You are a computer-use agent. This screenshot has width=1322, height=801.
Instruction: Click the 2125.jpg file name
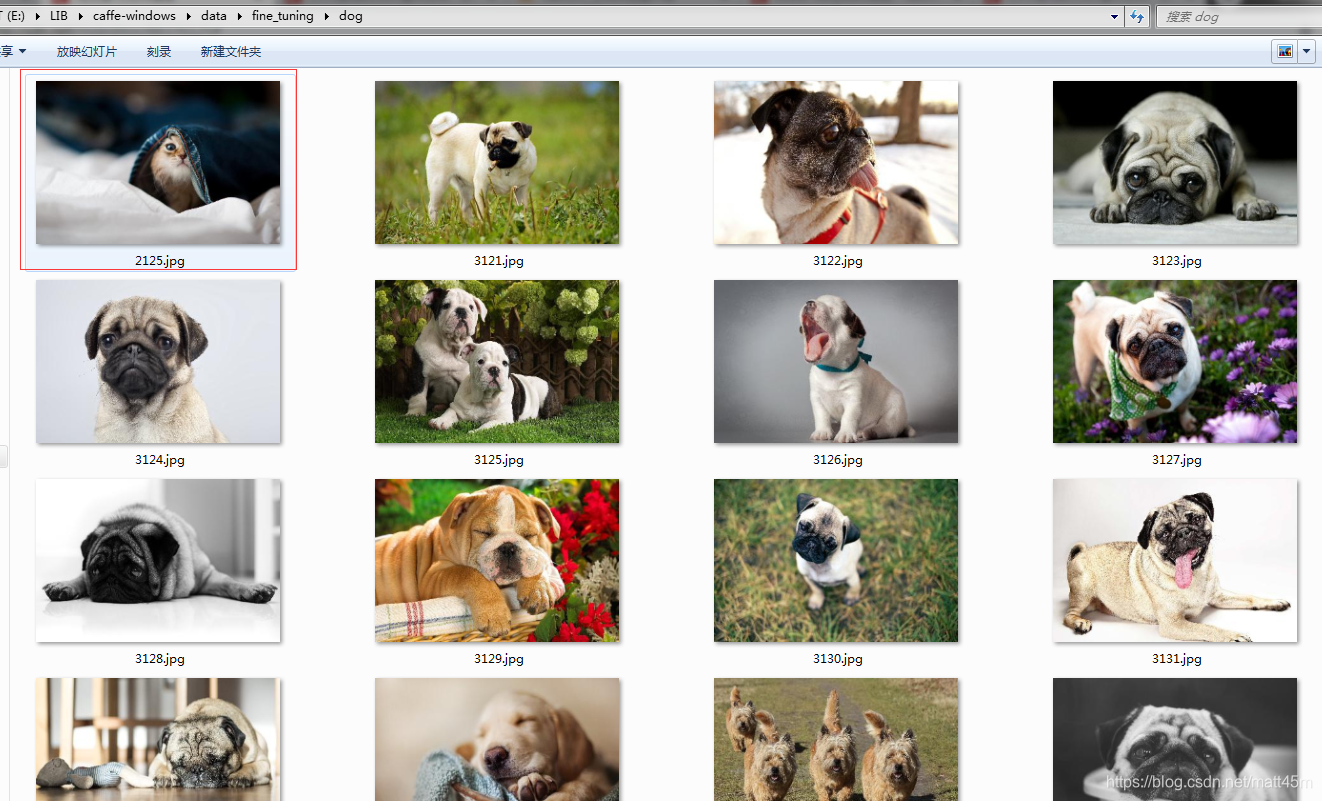pyautogui.click(x=160, y=261)
